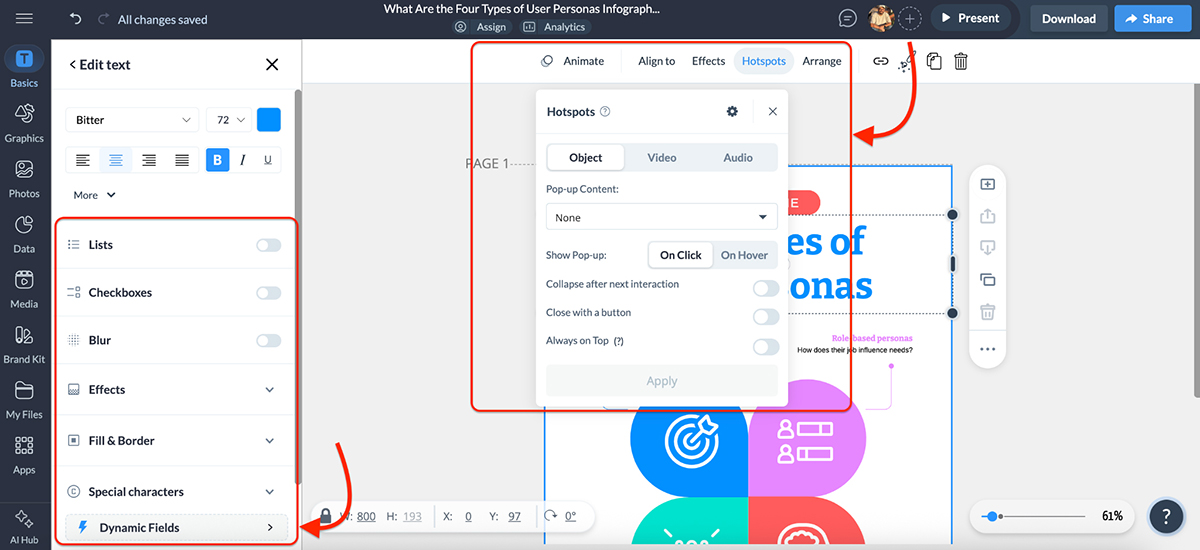The height and width of the screenshot is (550, 1200).
Task: Toggle italic formatting
Action: pyautogui.click(x=243, y=160)
